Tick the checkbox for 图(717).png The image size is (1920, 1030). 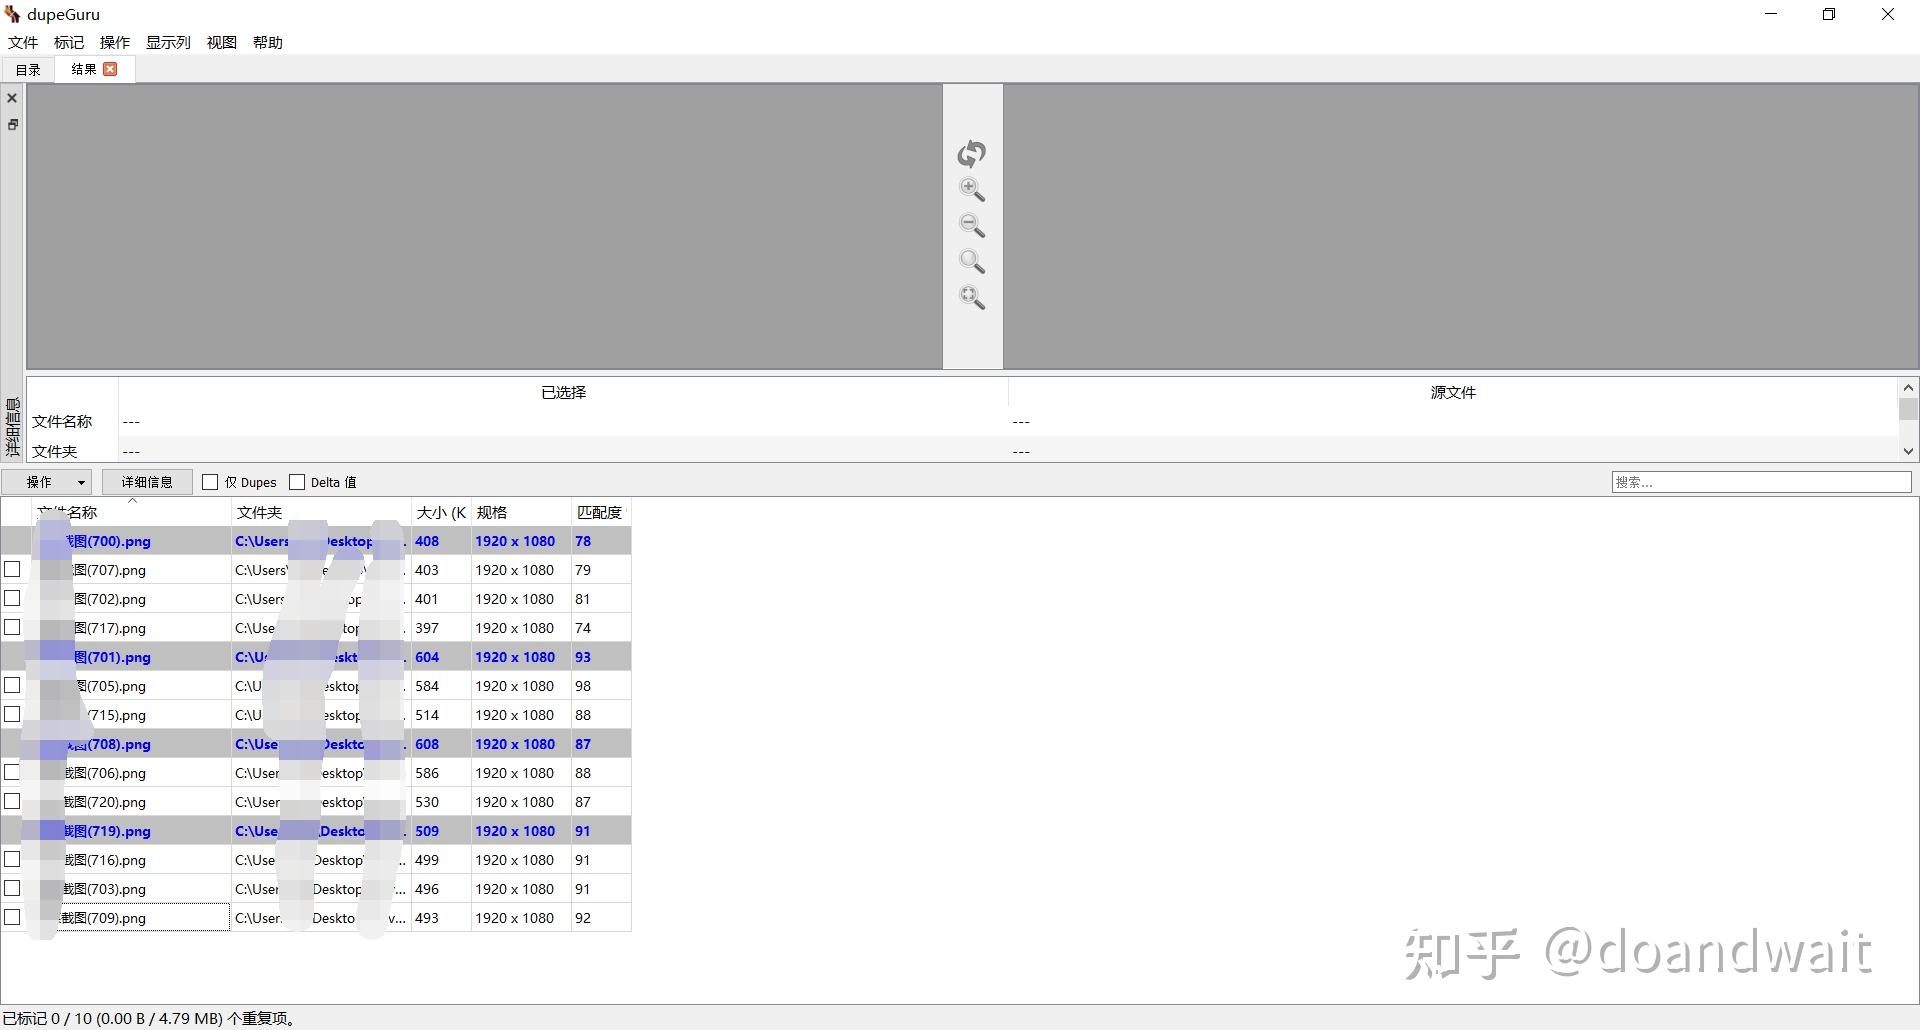click(12, 627)
